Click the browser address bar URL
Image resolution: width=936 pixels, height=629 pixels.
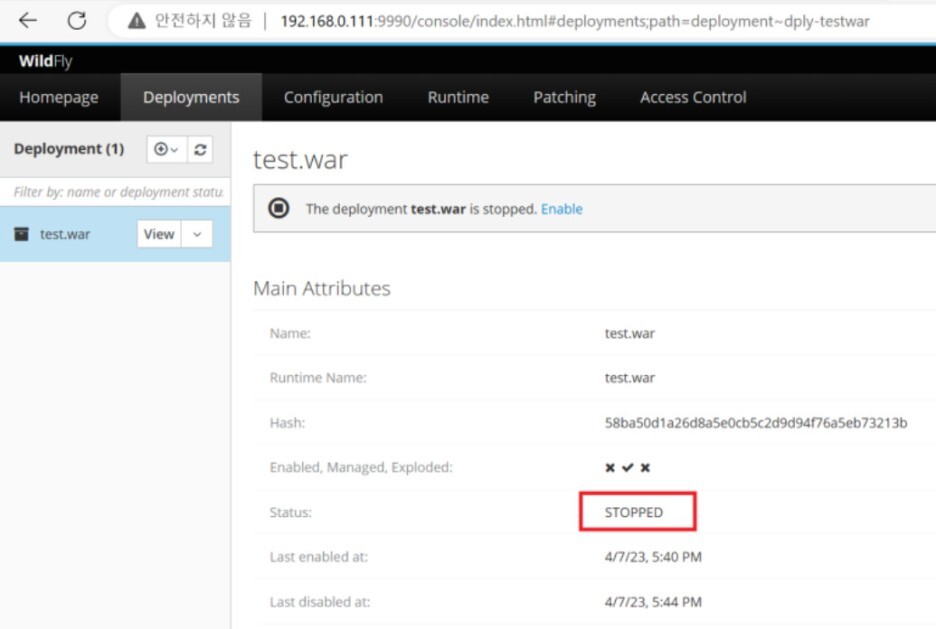click(575, 21)
